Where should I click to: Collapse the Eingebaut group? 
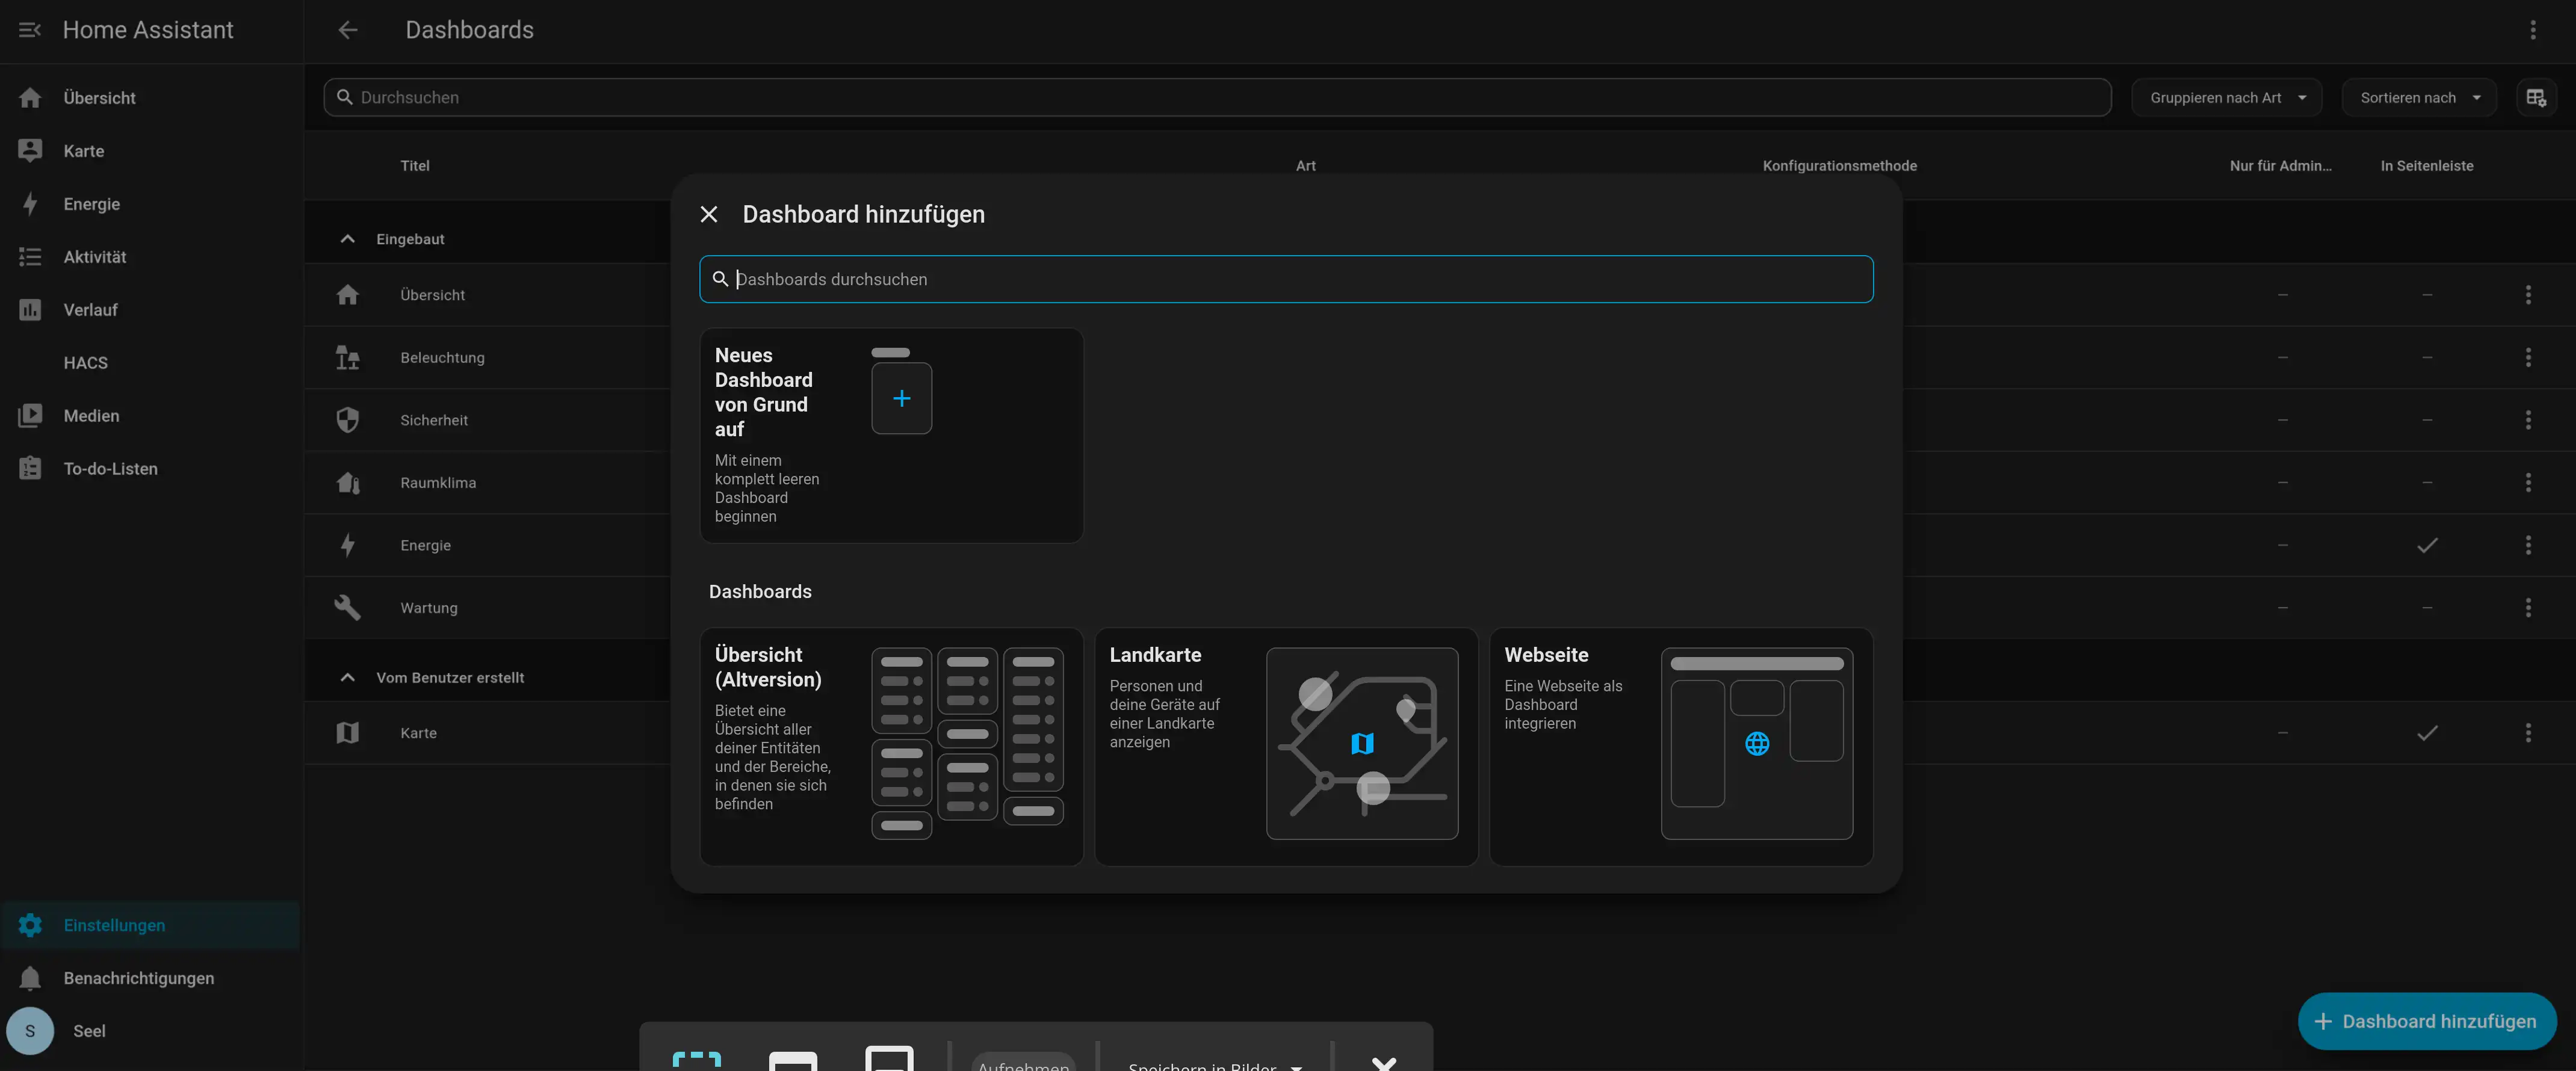[x=347, y=239]
